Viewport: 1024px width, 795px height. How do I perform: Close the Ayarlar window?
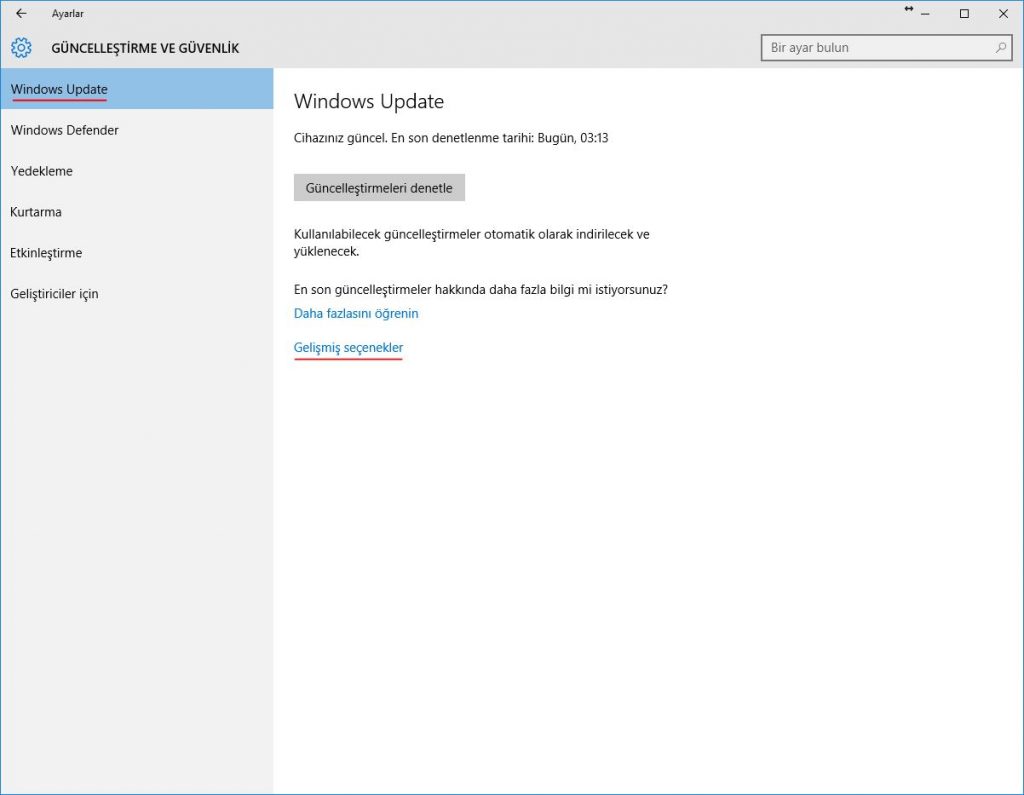point(1002,14)
